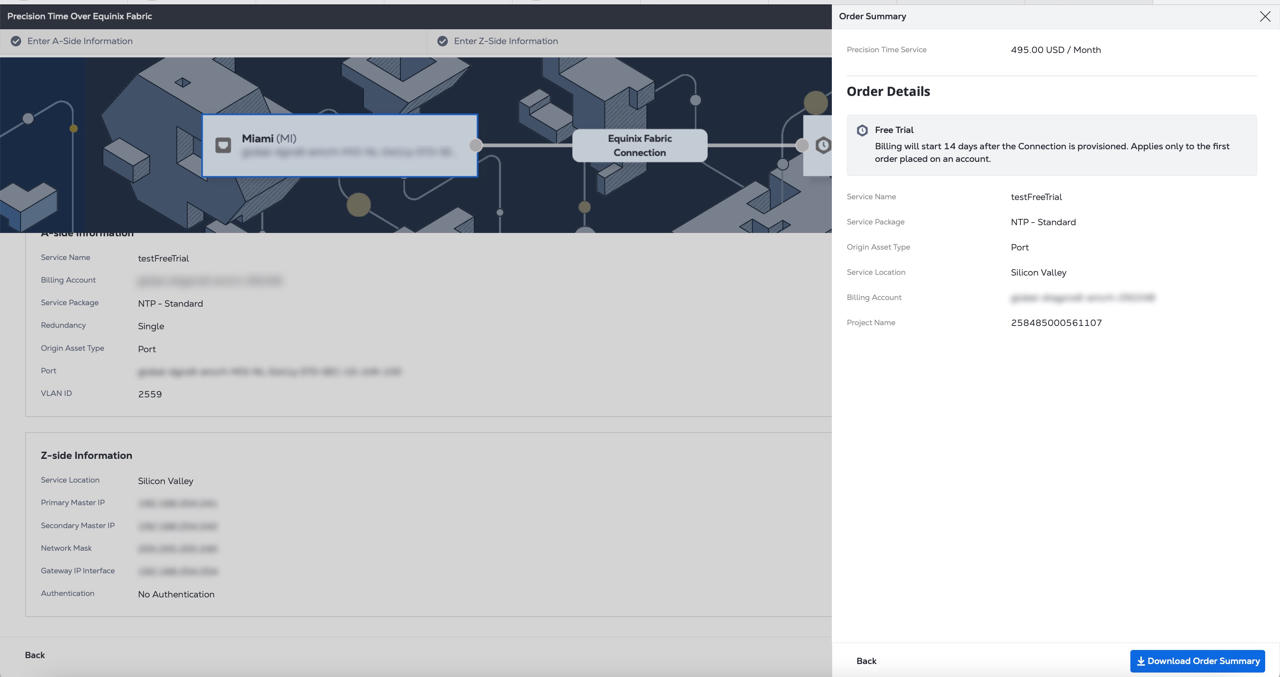The height and width of the screenshot is (677, 1280).
Task: Click the Free Trial billing notice text
Action: pyautogui.click(x=1052, y=152)
